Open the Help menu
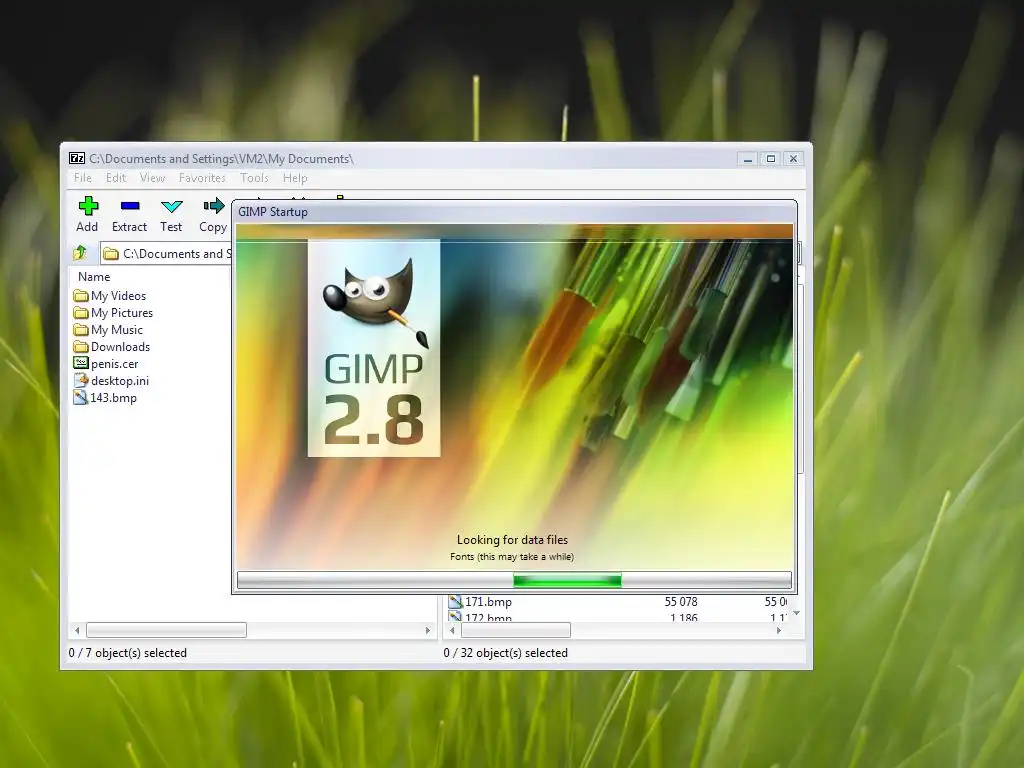 point(295,178)
